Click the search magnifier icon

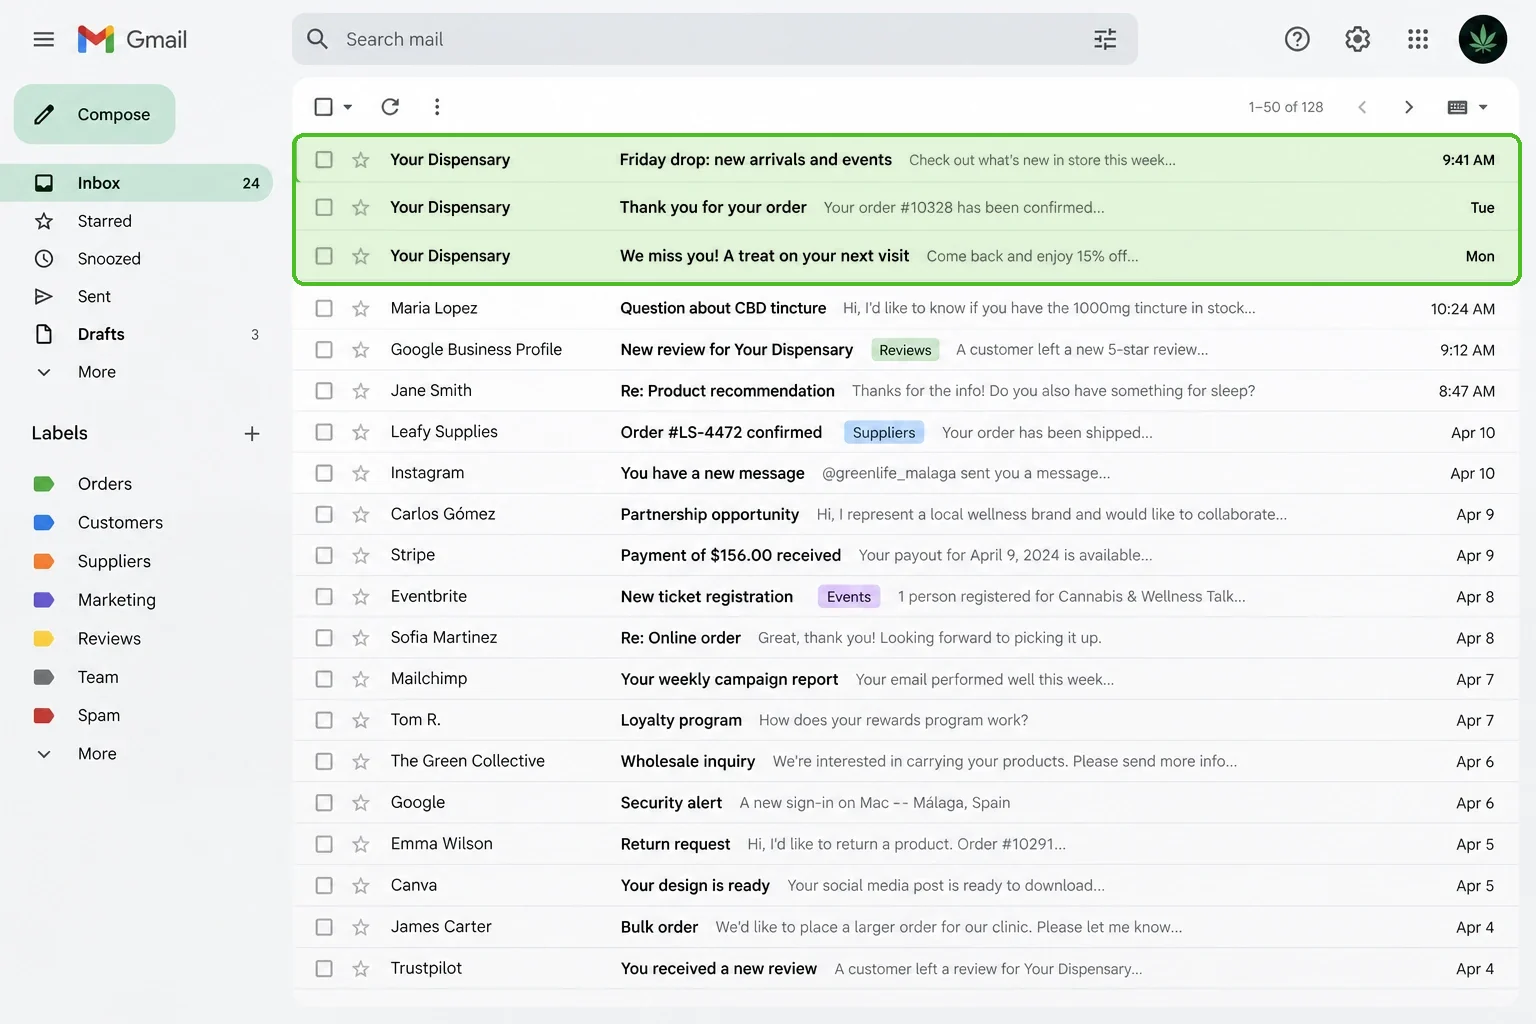317,39
